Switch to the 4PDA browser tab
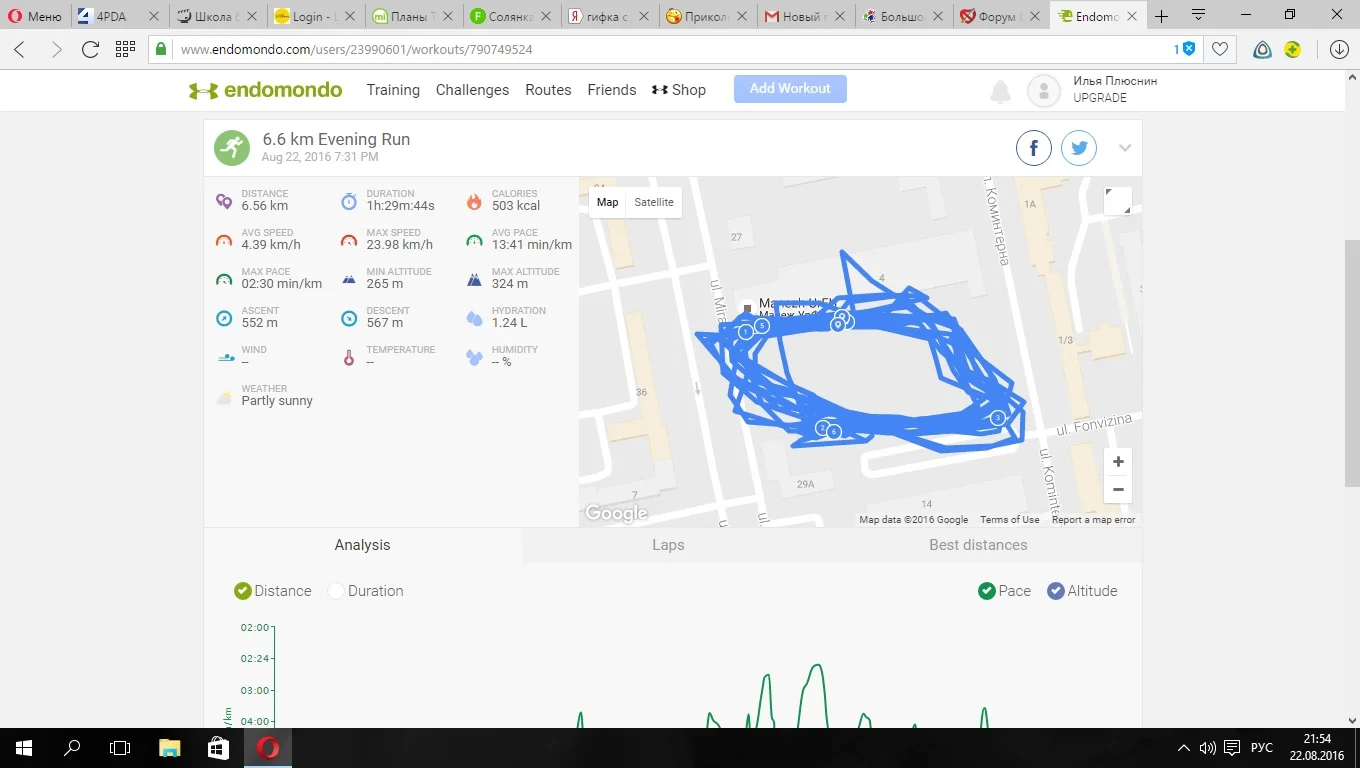The image size is (1360, 768). (118, 16)
